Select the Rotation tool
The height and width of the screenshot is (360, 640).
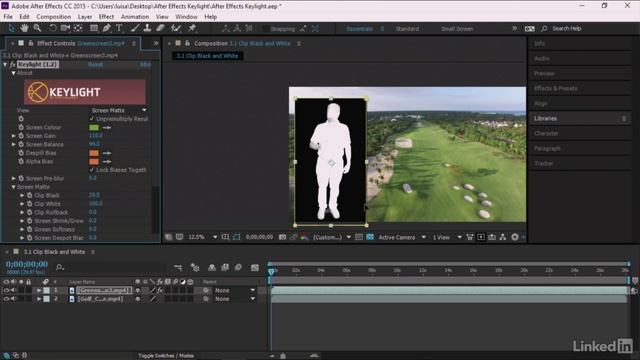[53, 28]
